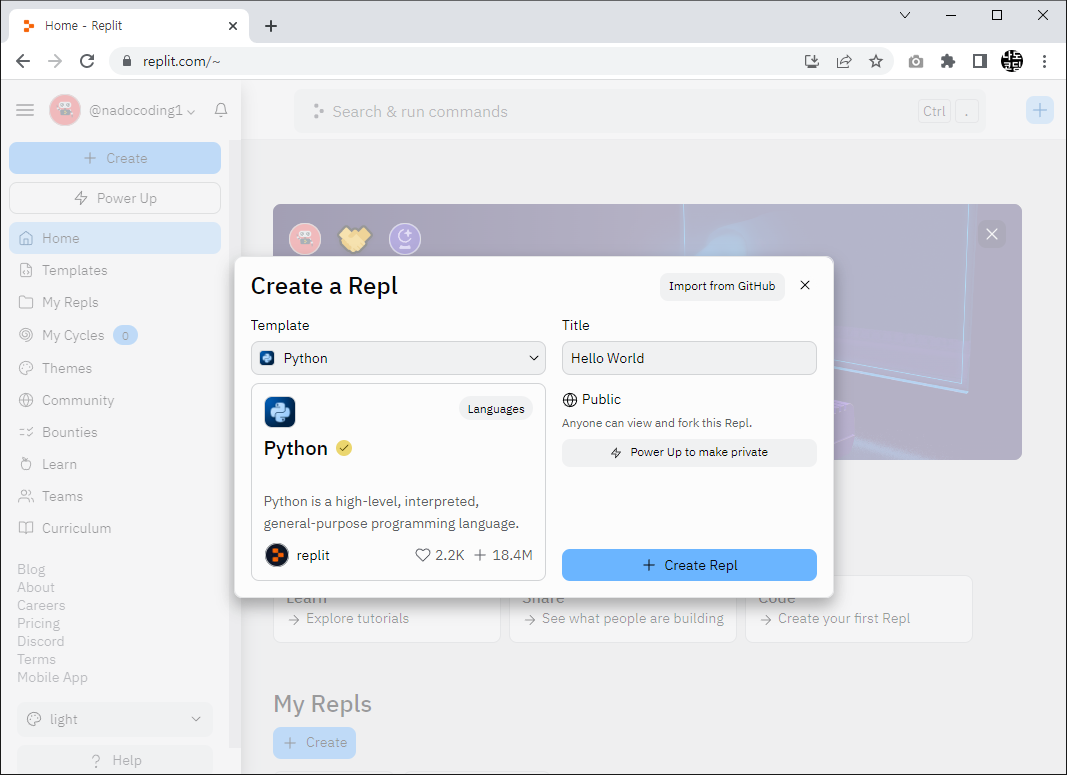1067x775 pixels.
Task: Open the Python template dropdown
Action: (398, 358)
